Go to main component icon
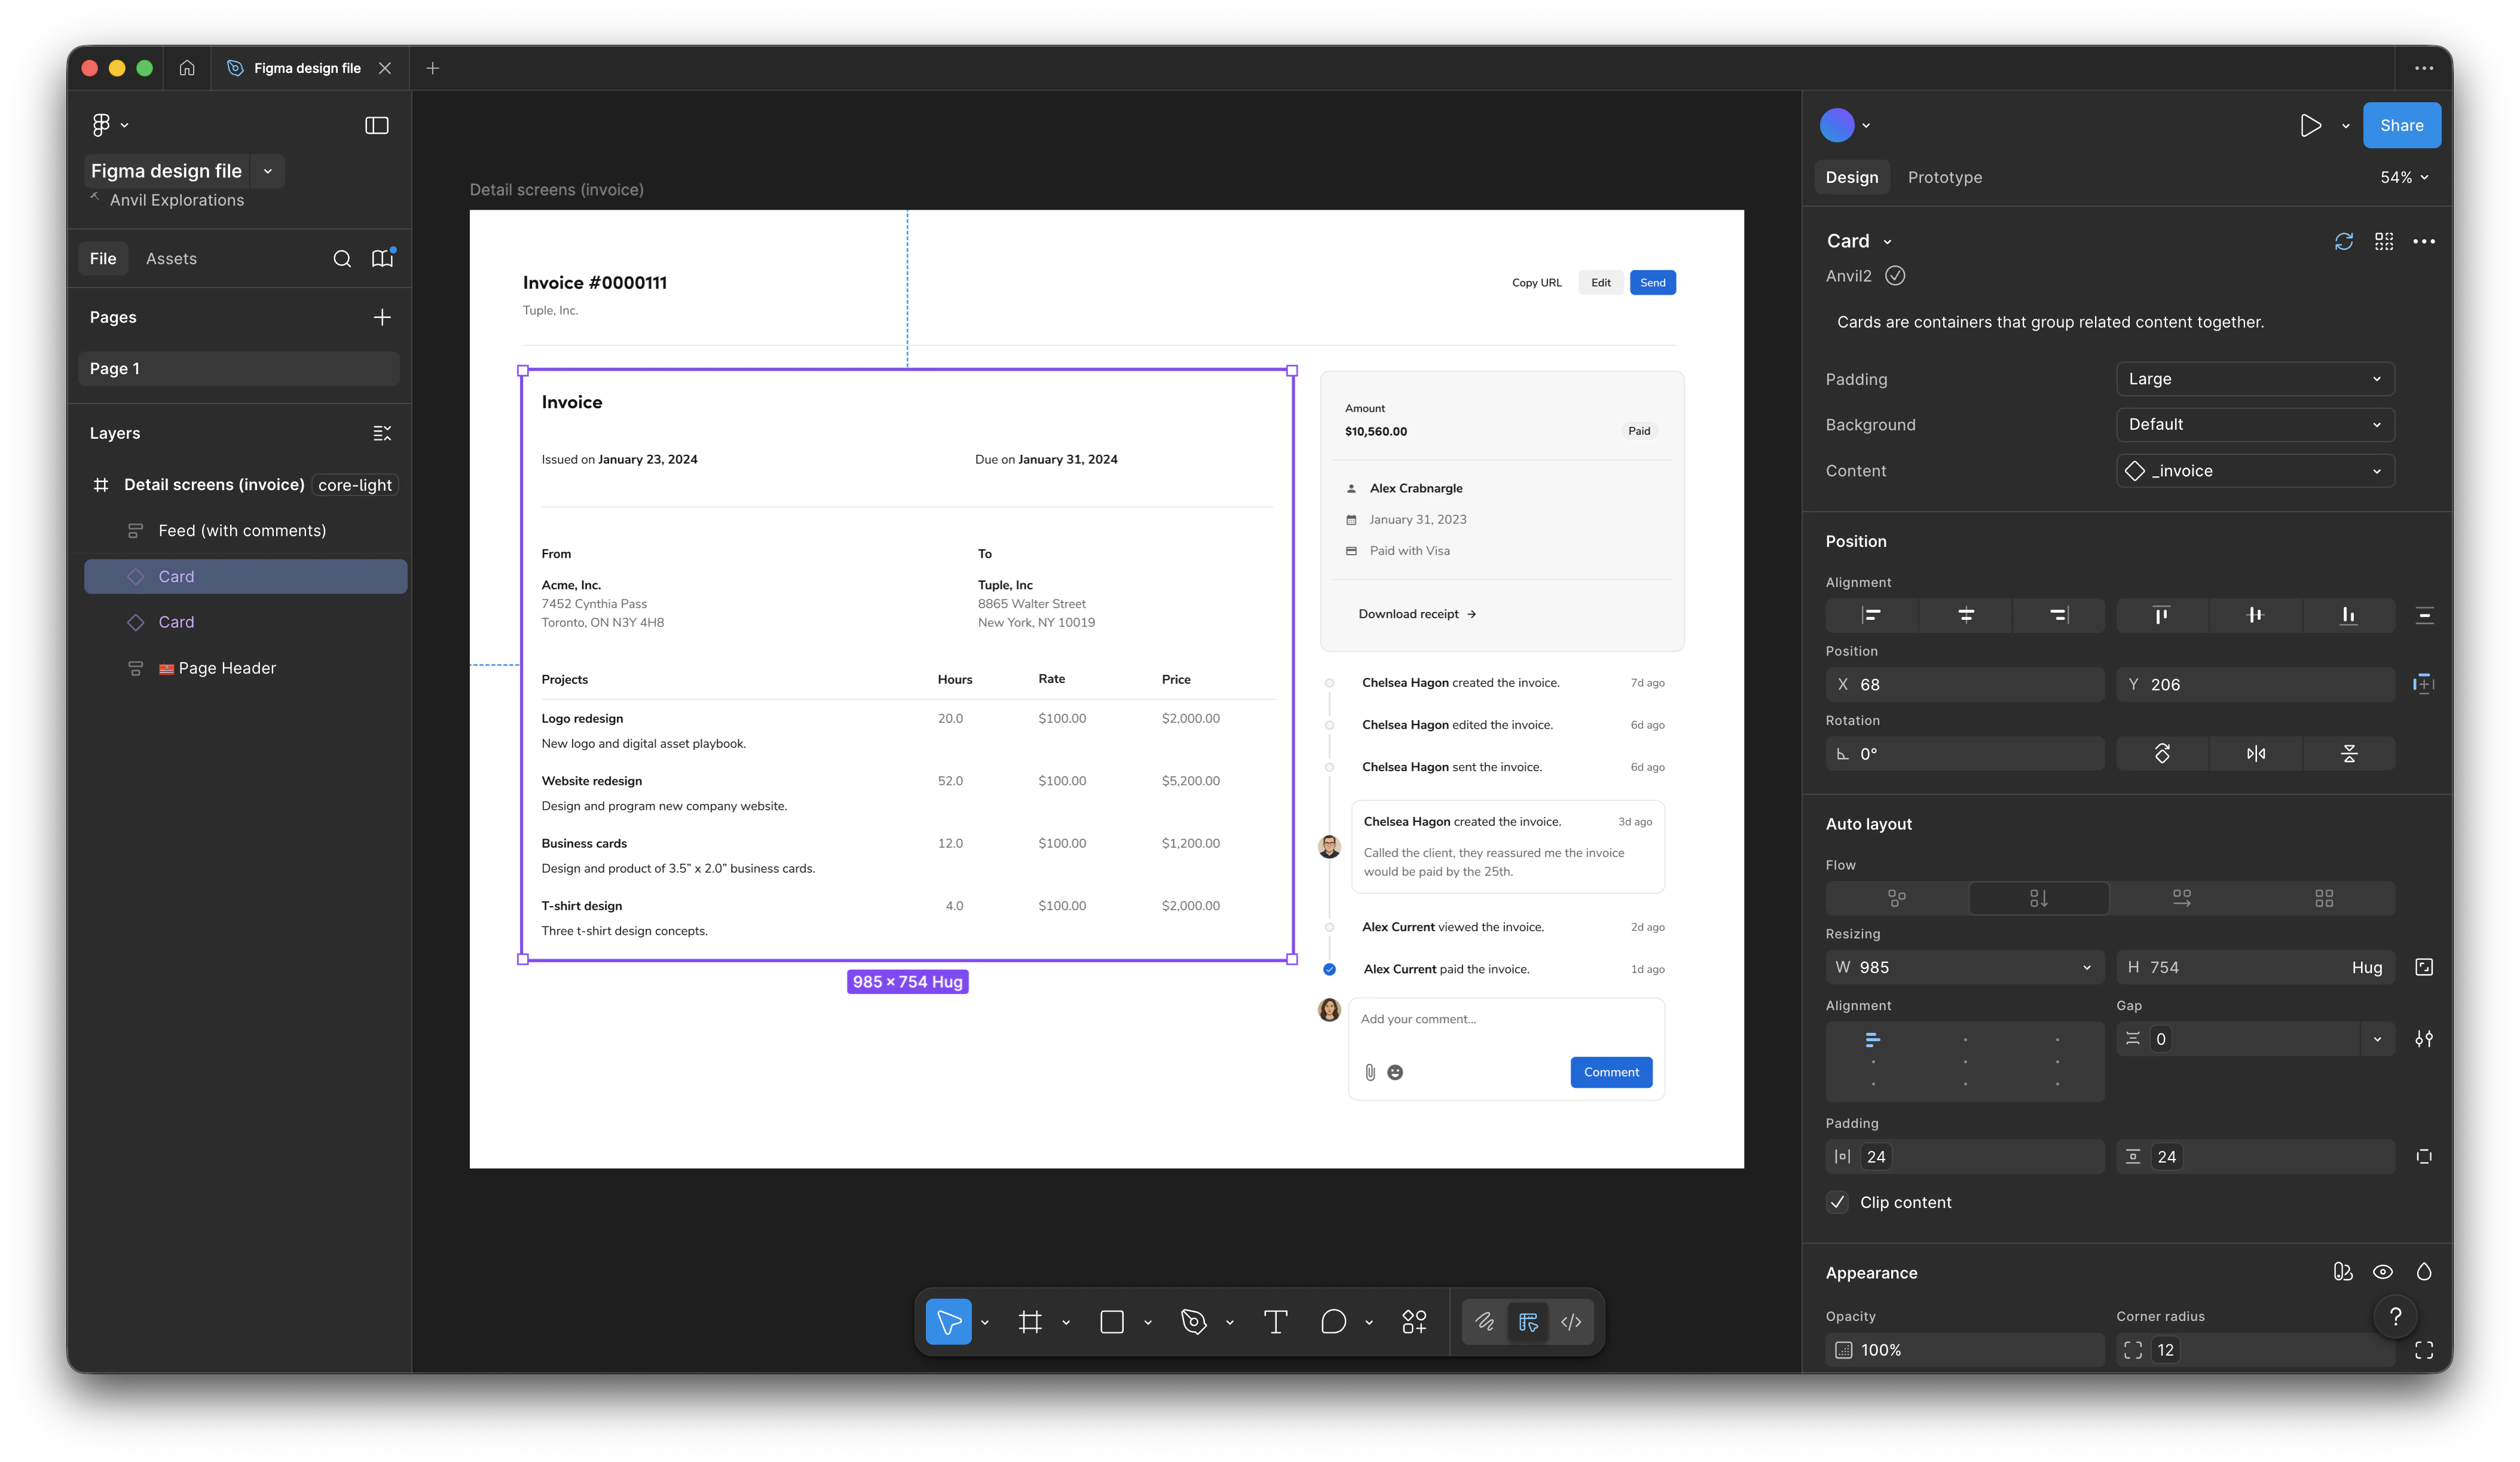2520x1462 pixels. pos(2384,241)
